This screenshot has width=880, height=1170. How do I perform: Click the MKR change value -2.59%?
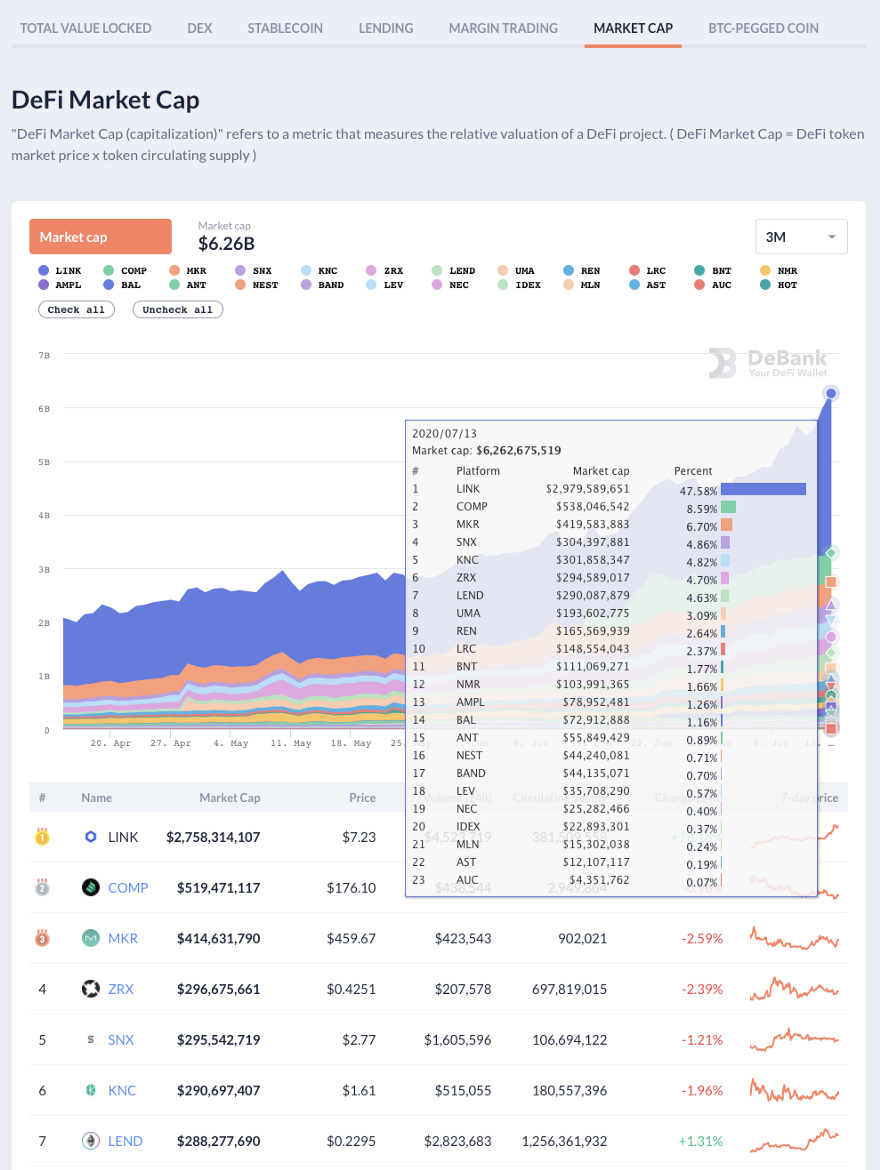point(702,939)
